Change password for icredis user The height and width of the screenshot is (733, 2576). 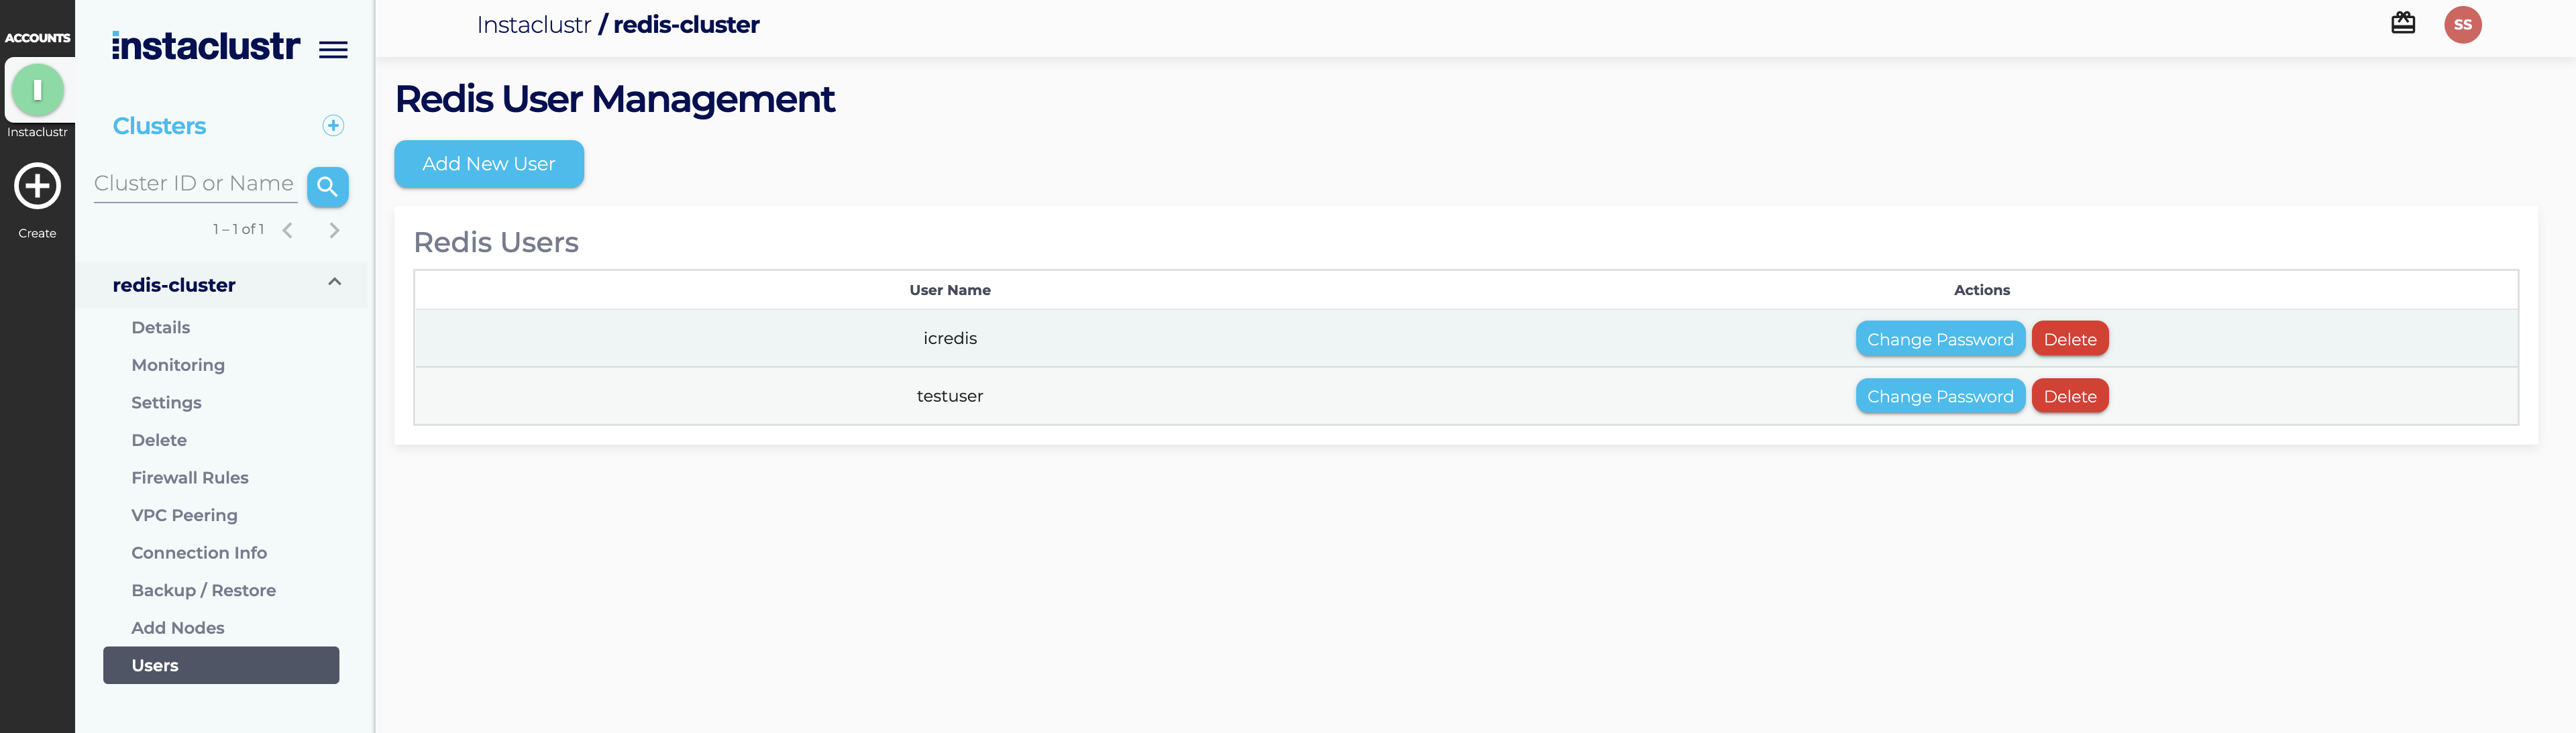point(1939,339)
